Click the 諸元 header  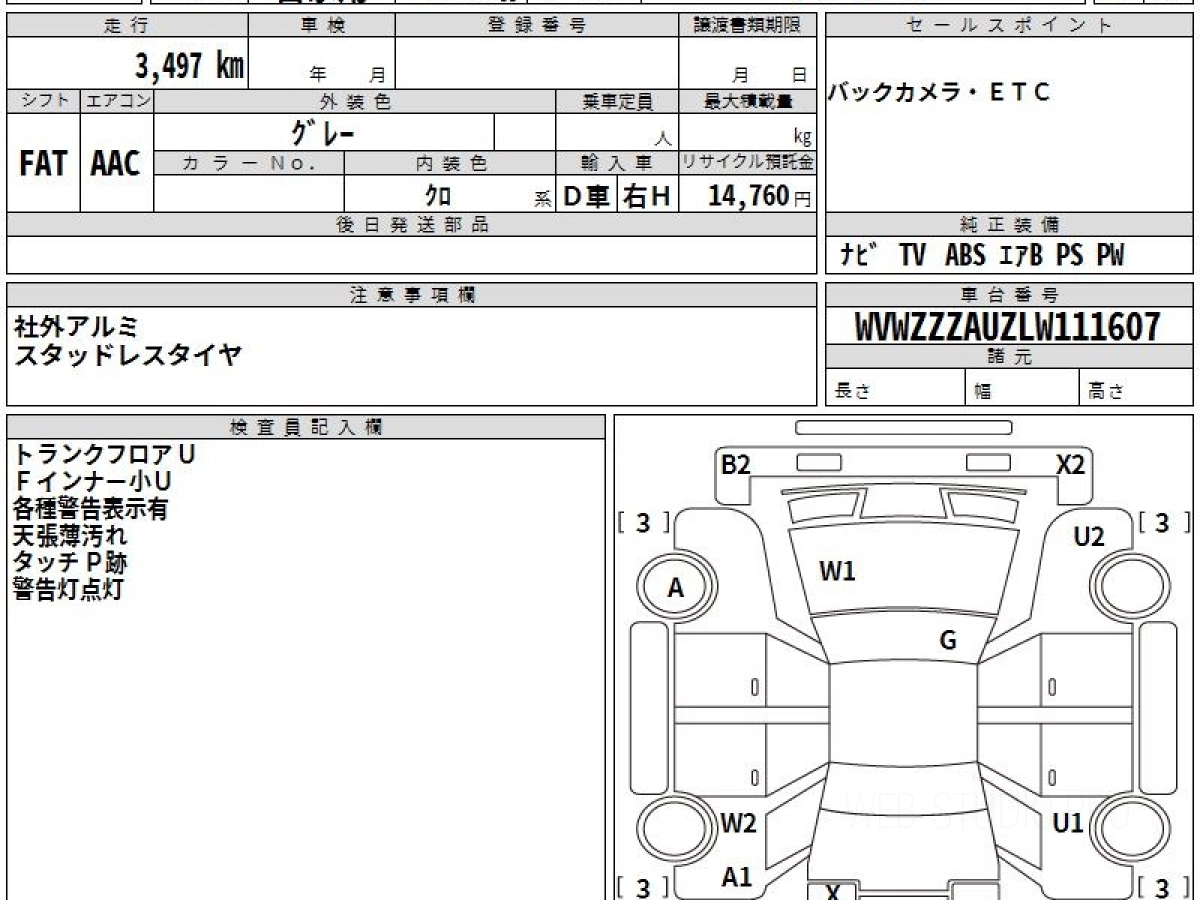pyautogui.click(x=1009, y=357)
